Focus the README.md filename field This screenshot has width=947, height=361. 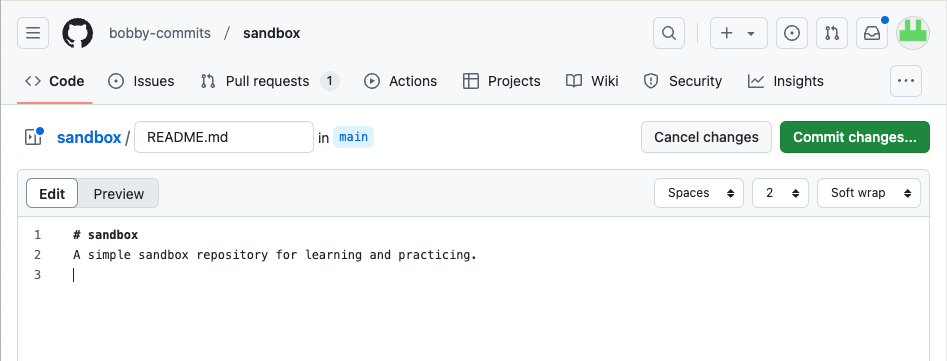coord(224,137)
